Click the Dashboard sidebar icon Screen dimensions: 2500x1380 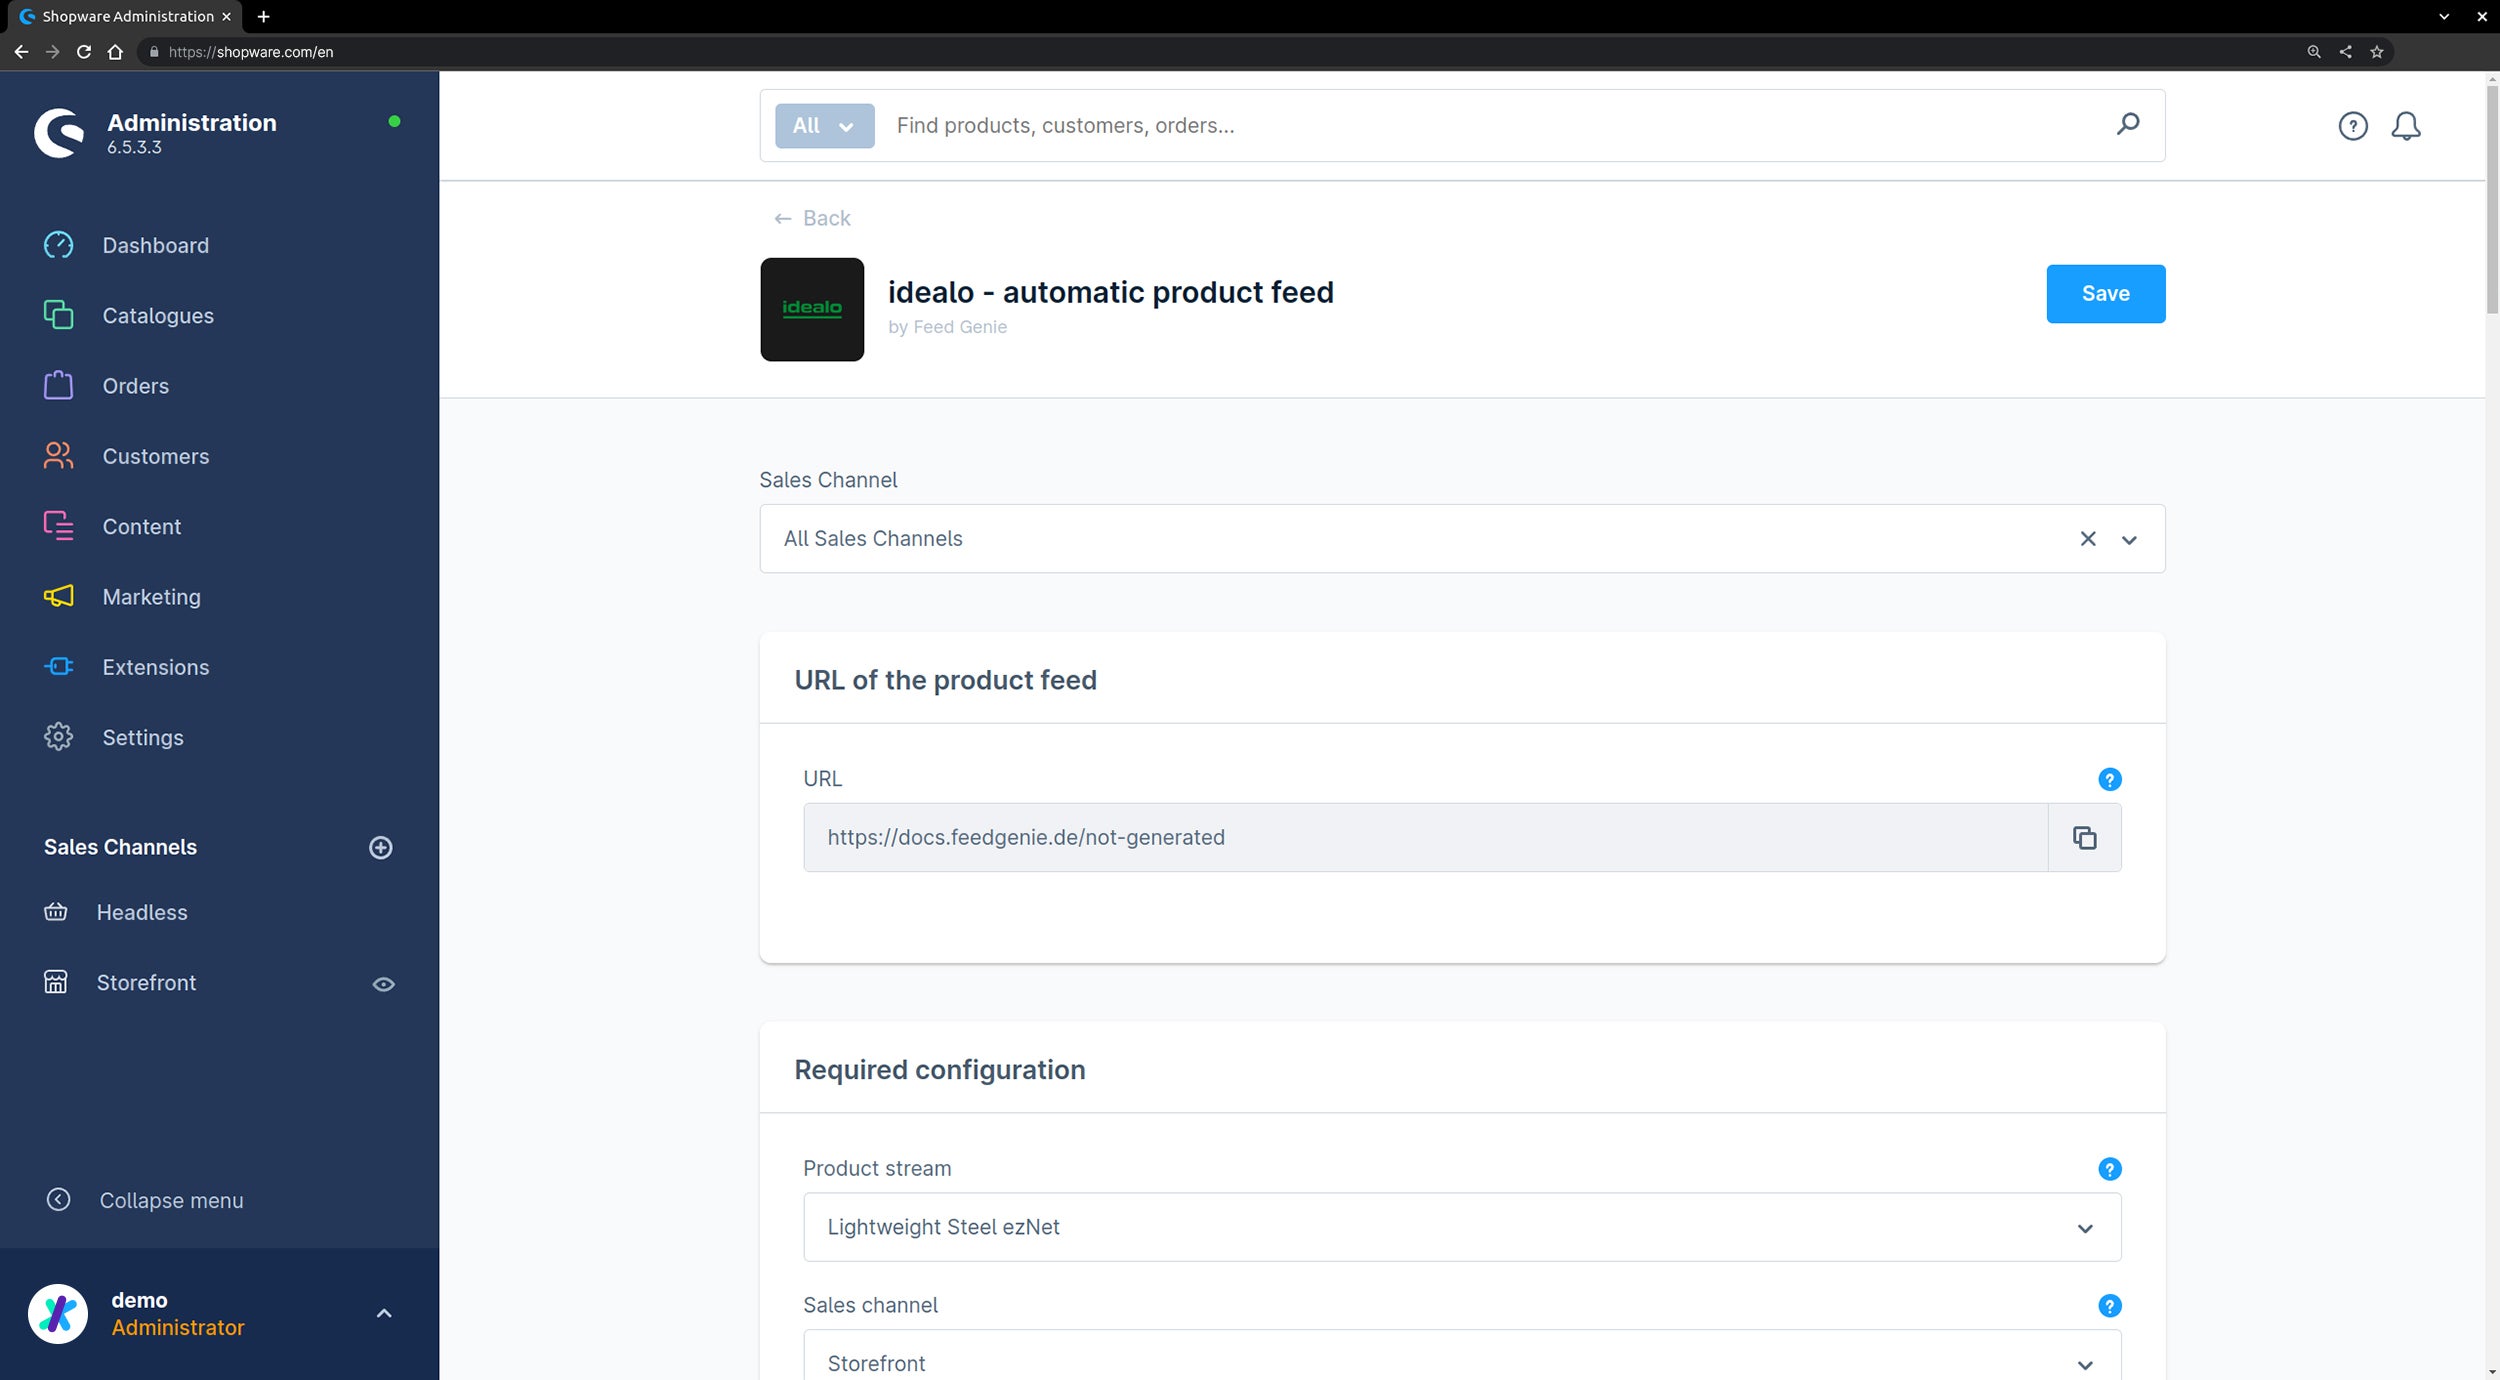(x=58, y=245)
